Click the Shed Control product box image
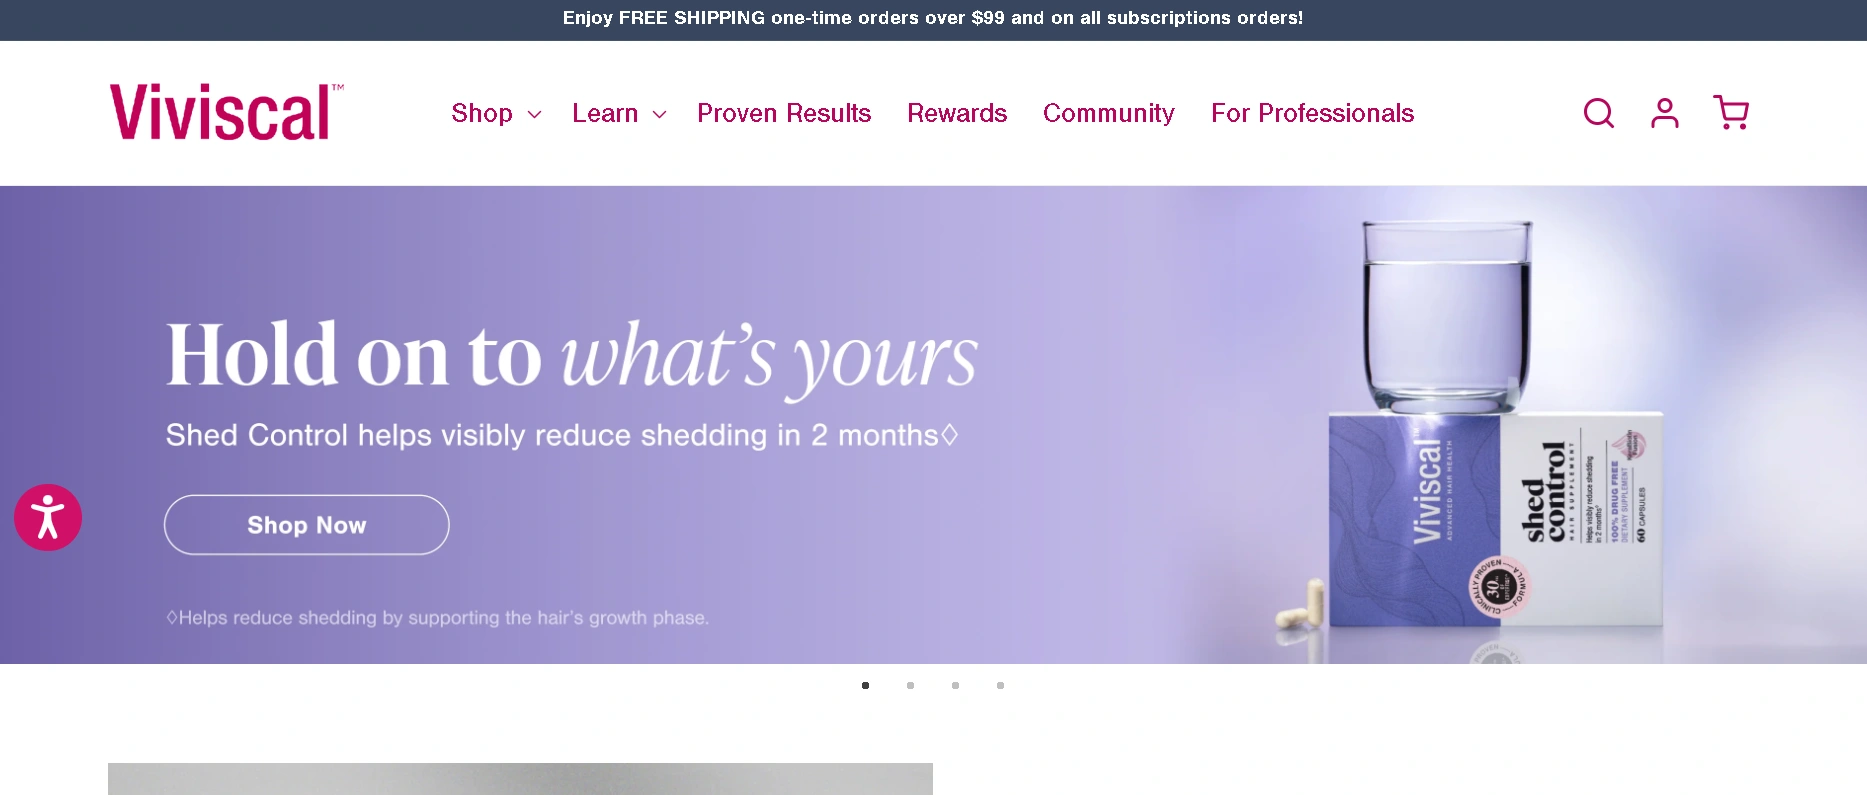The height and width of the screenshot is (795, 1867). click(1495, 520)
